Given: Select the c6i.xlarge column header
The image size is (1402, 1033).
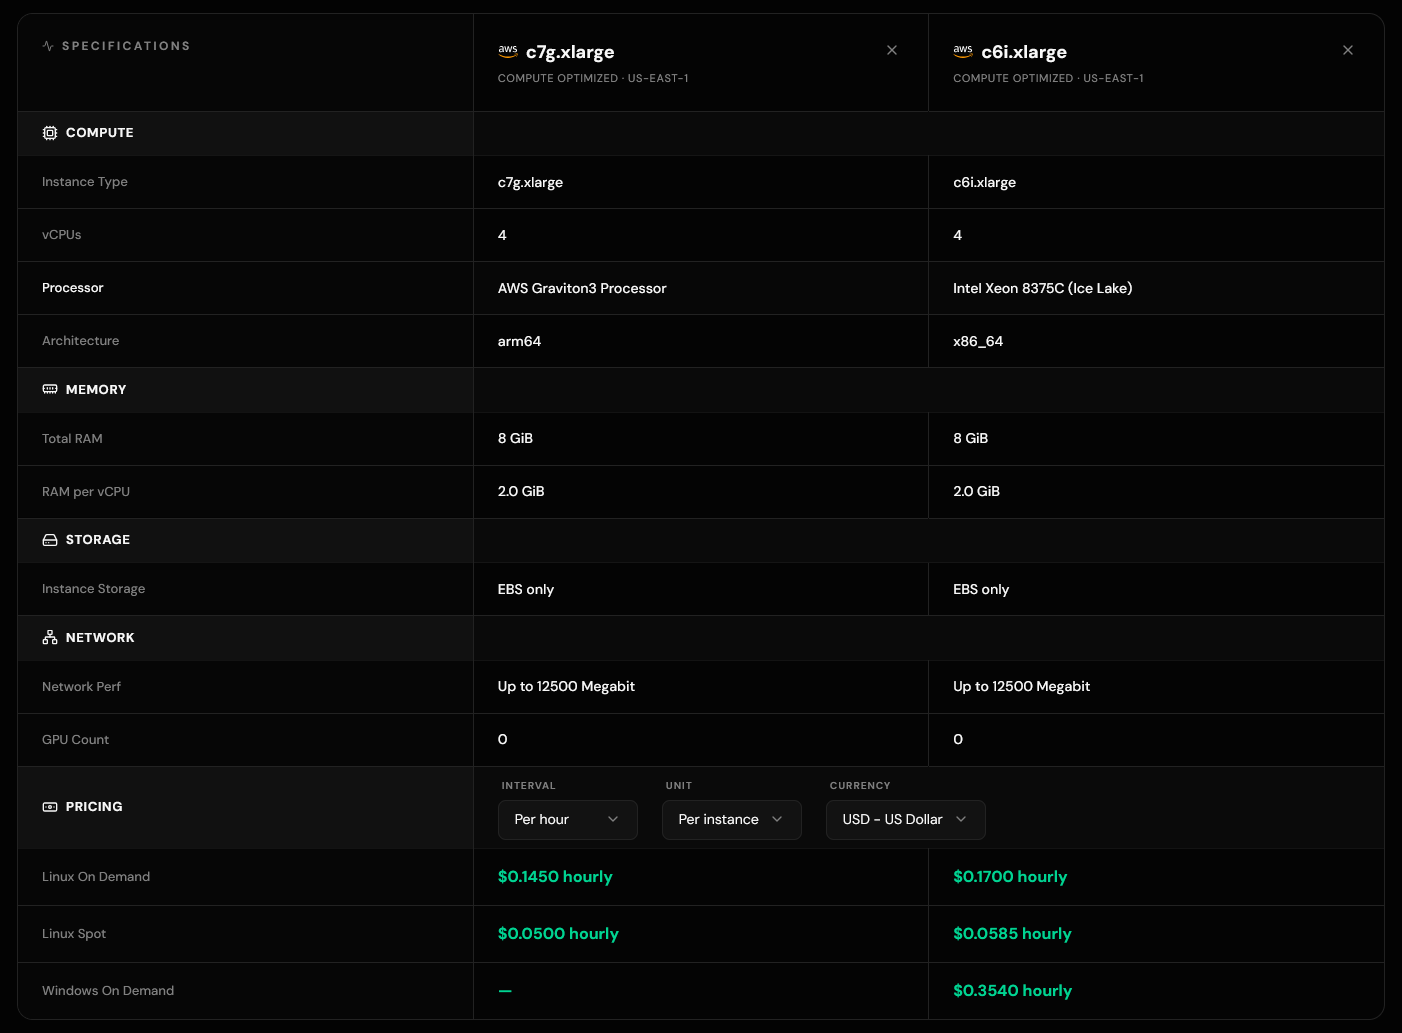Looking at the screenshot, I should [1023, 52].
